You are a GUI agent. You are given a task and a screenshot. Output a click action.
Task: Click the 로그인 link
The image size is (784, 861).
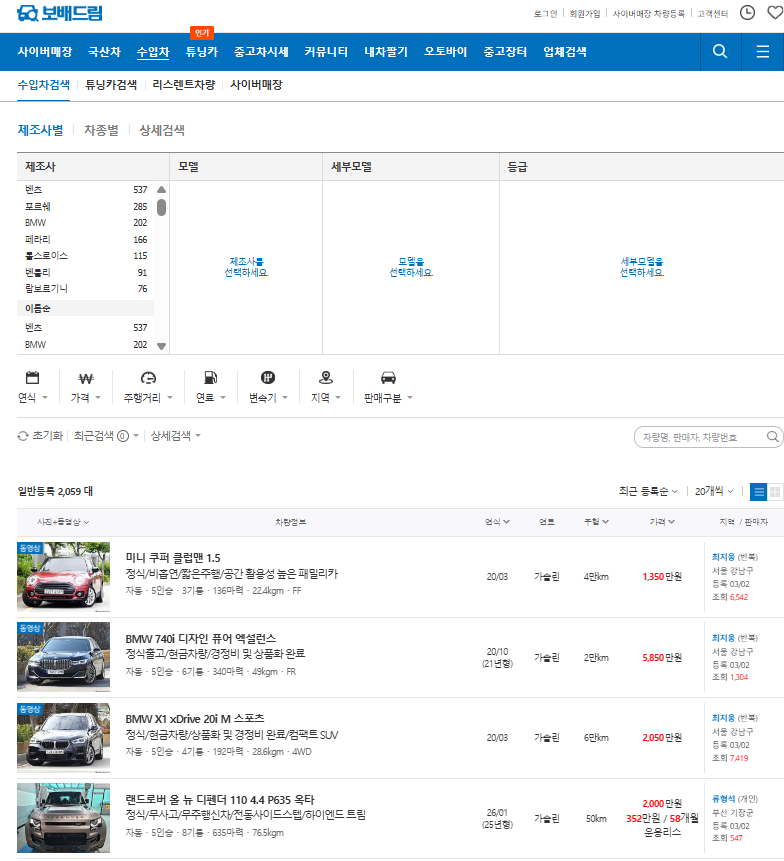(545, 14)
